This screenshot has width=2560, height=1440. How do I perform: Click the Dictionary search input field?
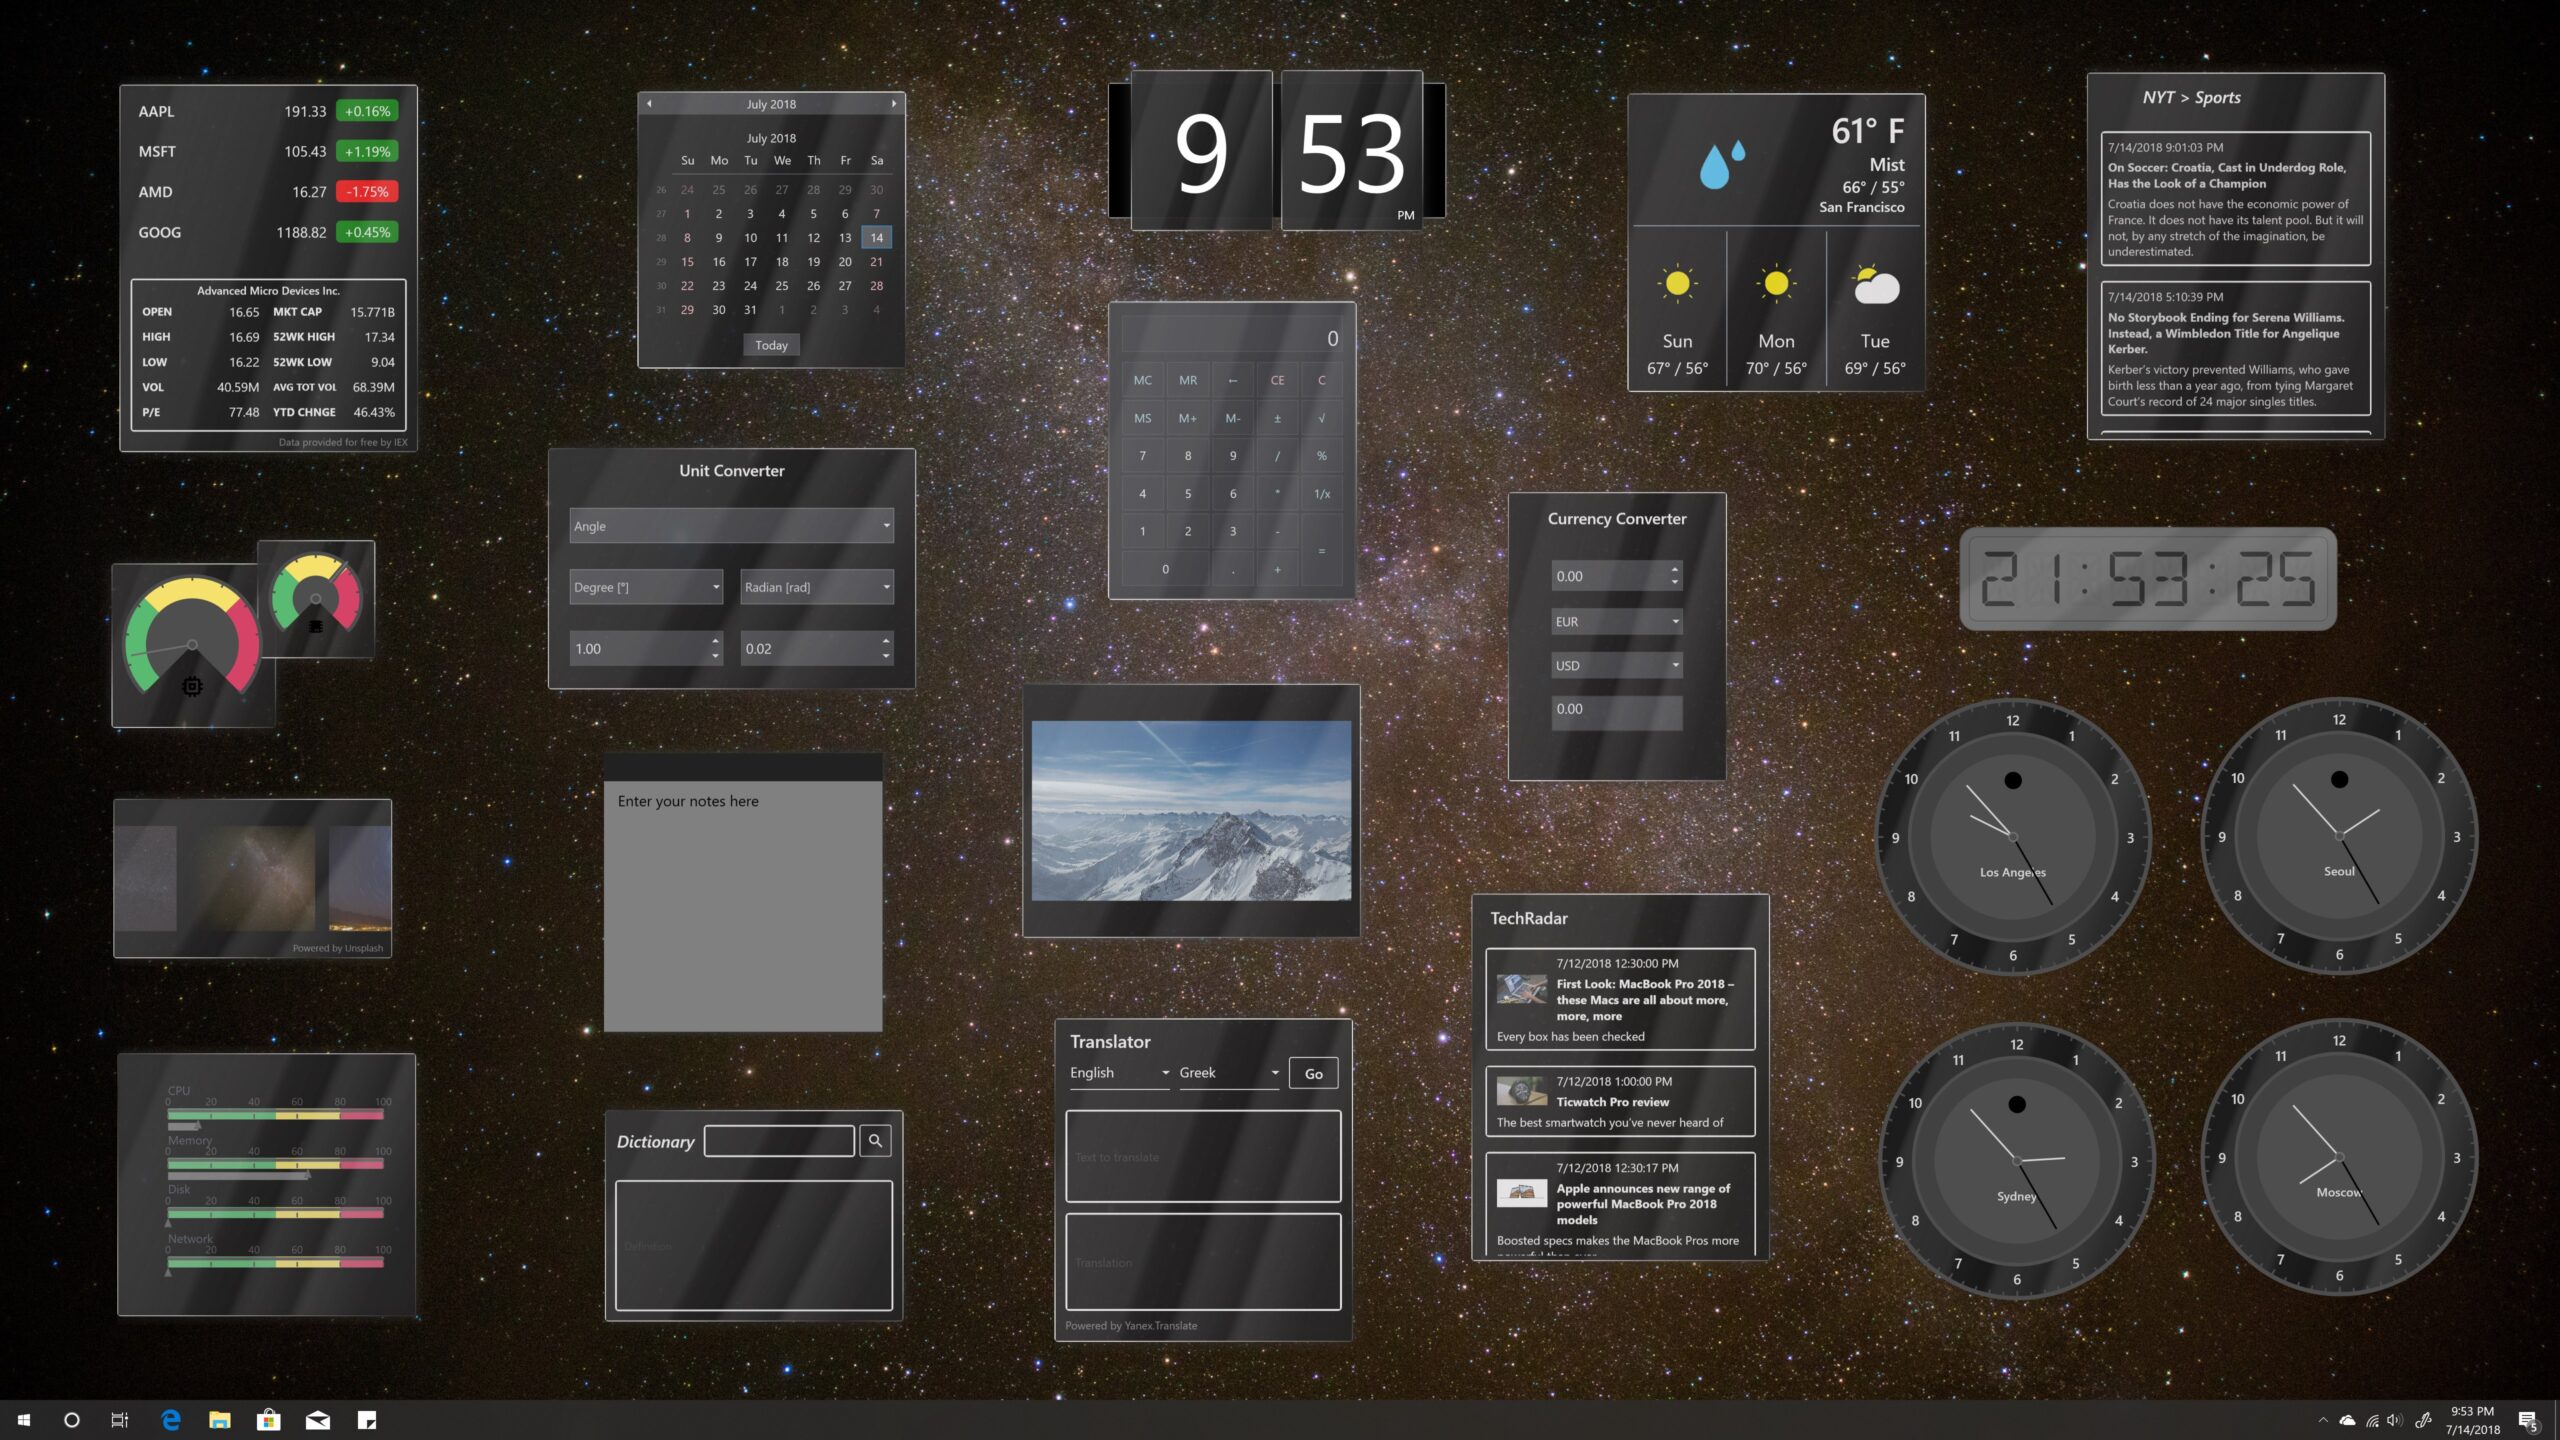coord(779,1140)
